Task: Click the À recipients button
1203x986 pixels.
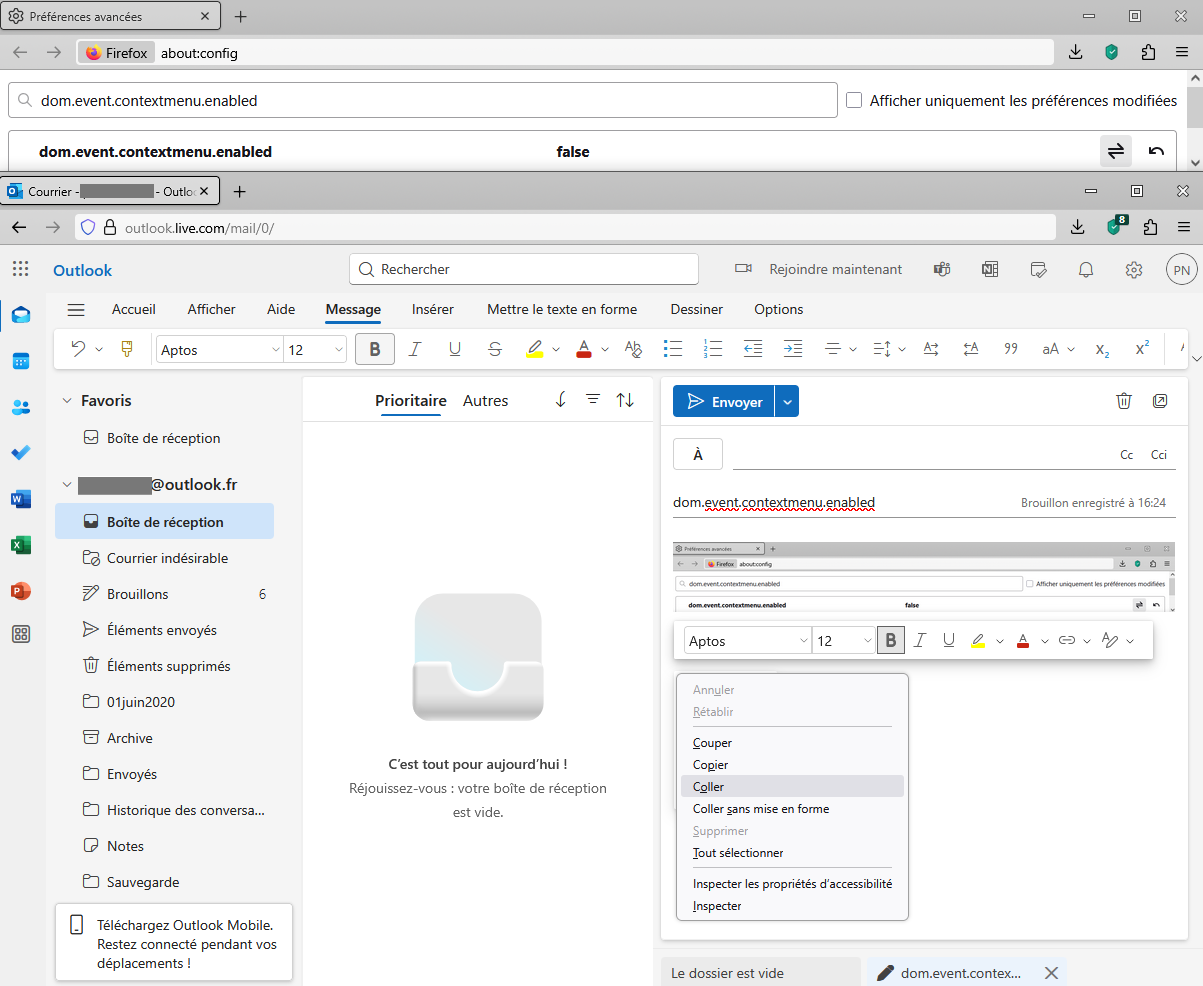Action: click(698, 454)
